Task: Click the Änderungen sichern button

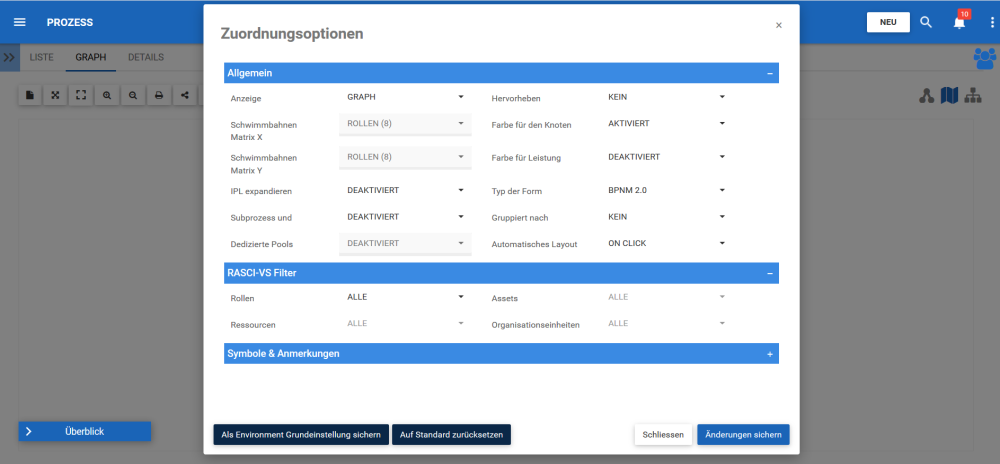Action: (x=743, y=435)
